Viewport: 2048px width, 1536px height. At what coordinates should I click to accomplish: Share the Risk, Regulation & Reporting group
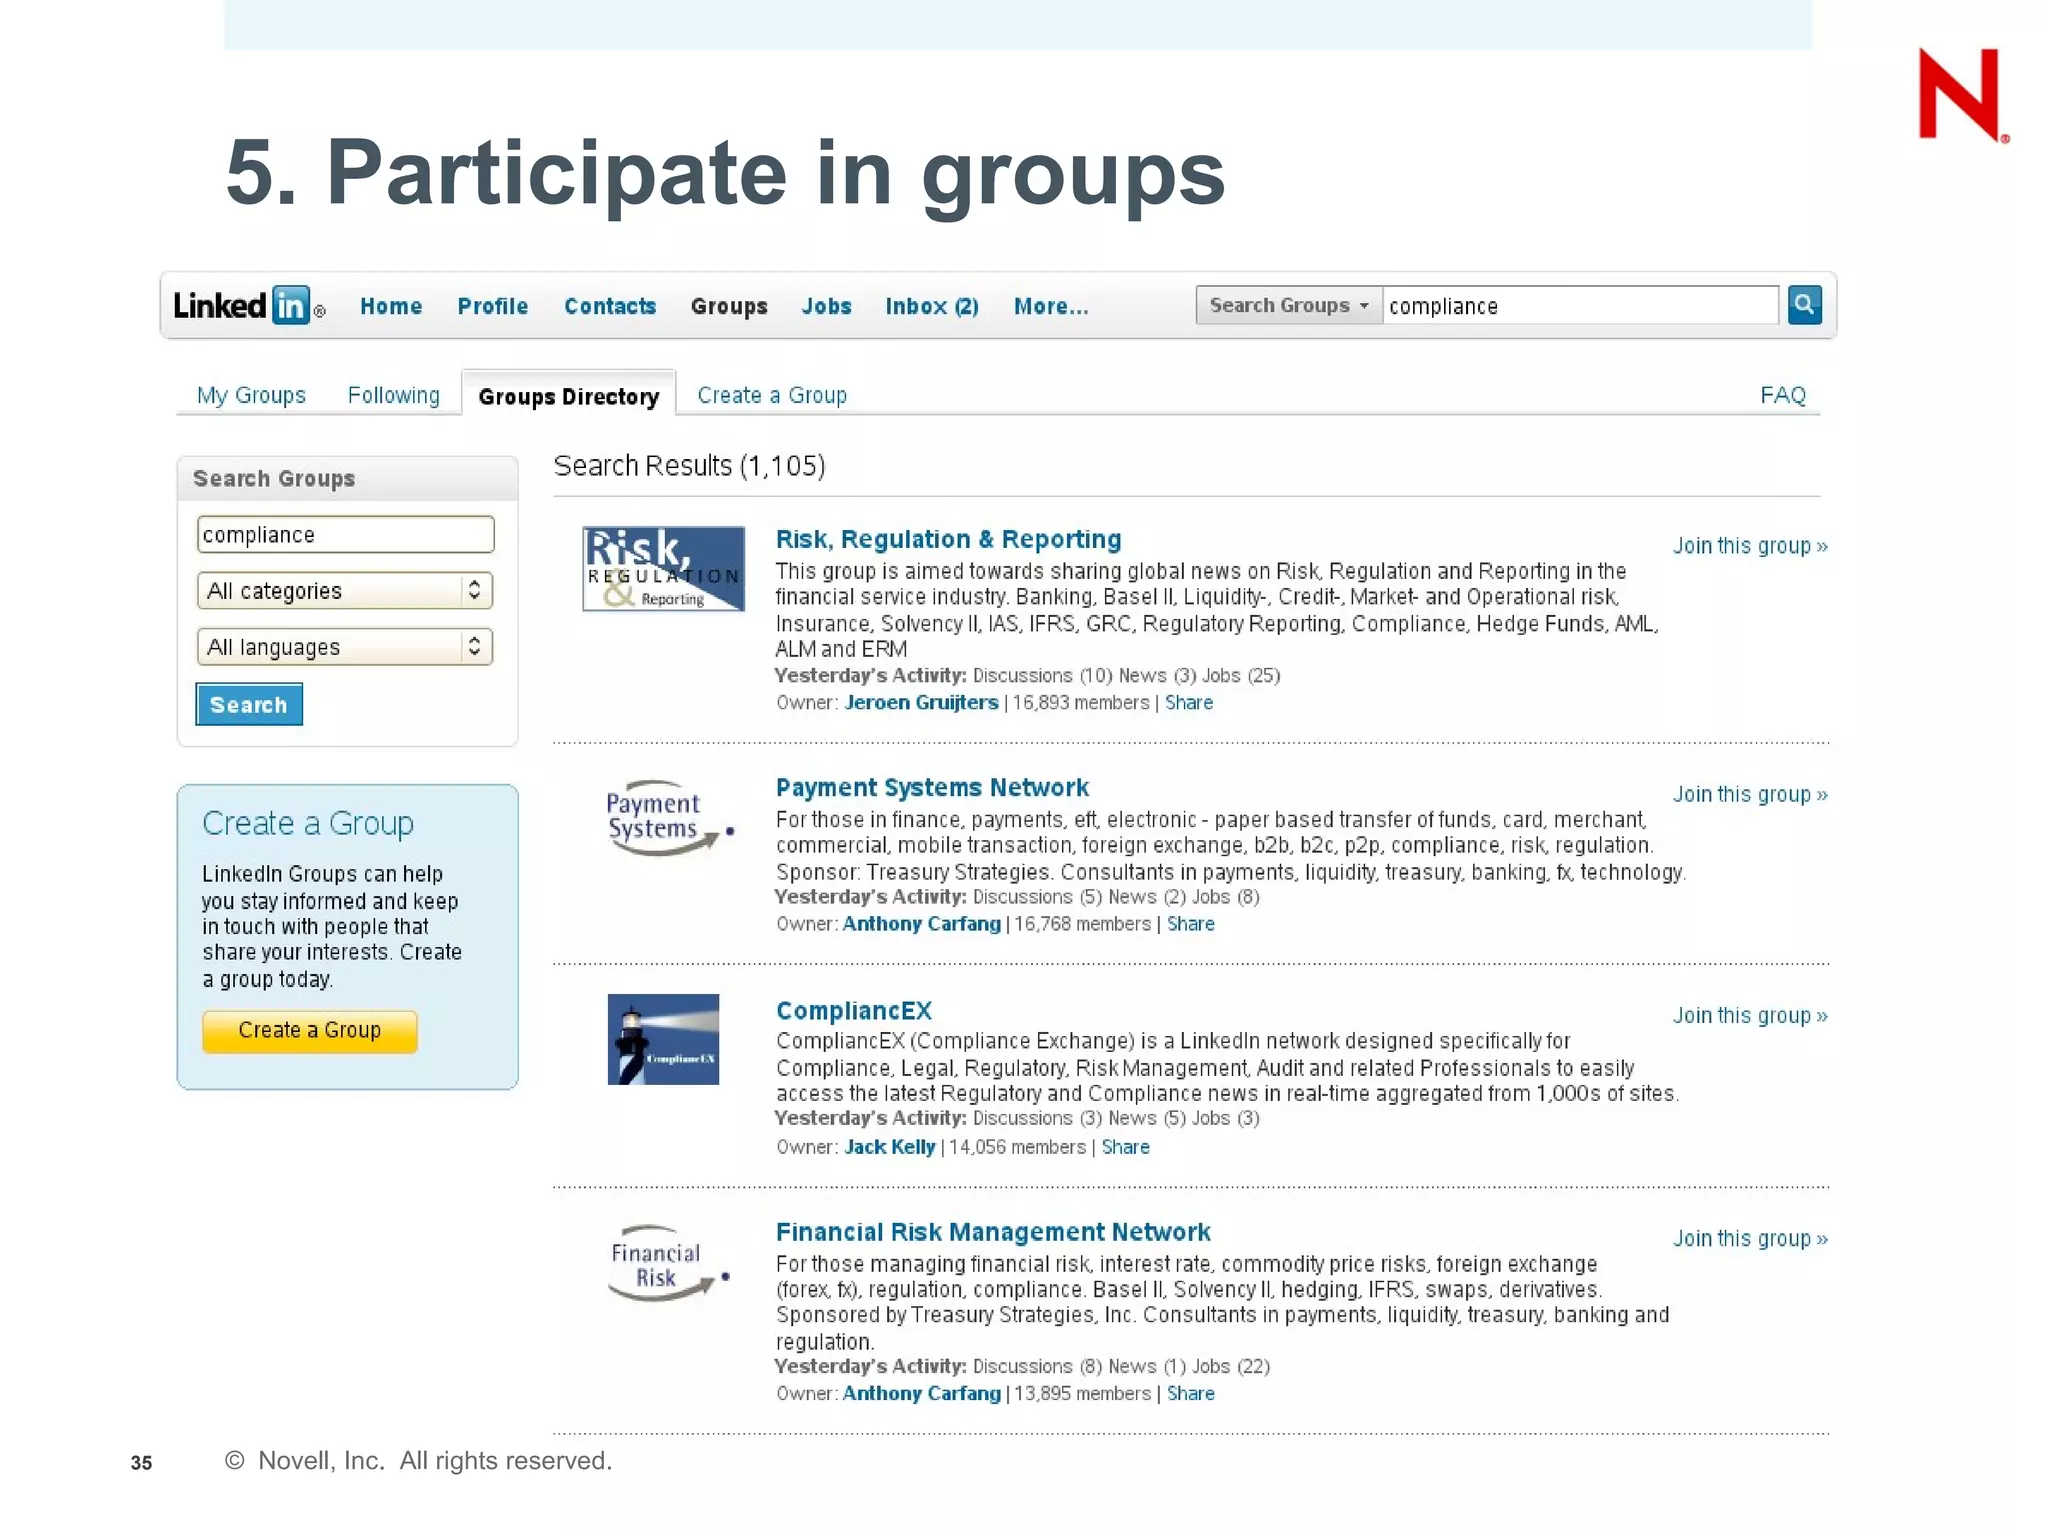coord(1189,702)
